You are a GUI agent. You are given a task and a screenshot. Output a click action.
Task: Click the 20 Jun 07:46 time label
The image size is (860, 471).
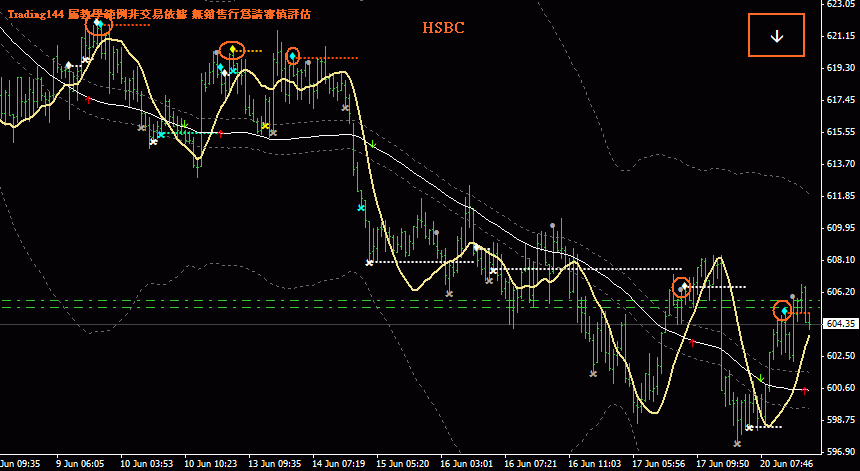click(x=788, y=464)
